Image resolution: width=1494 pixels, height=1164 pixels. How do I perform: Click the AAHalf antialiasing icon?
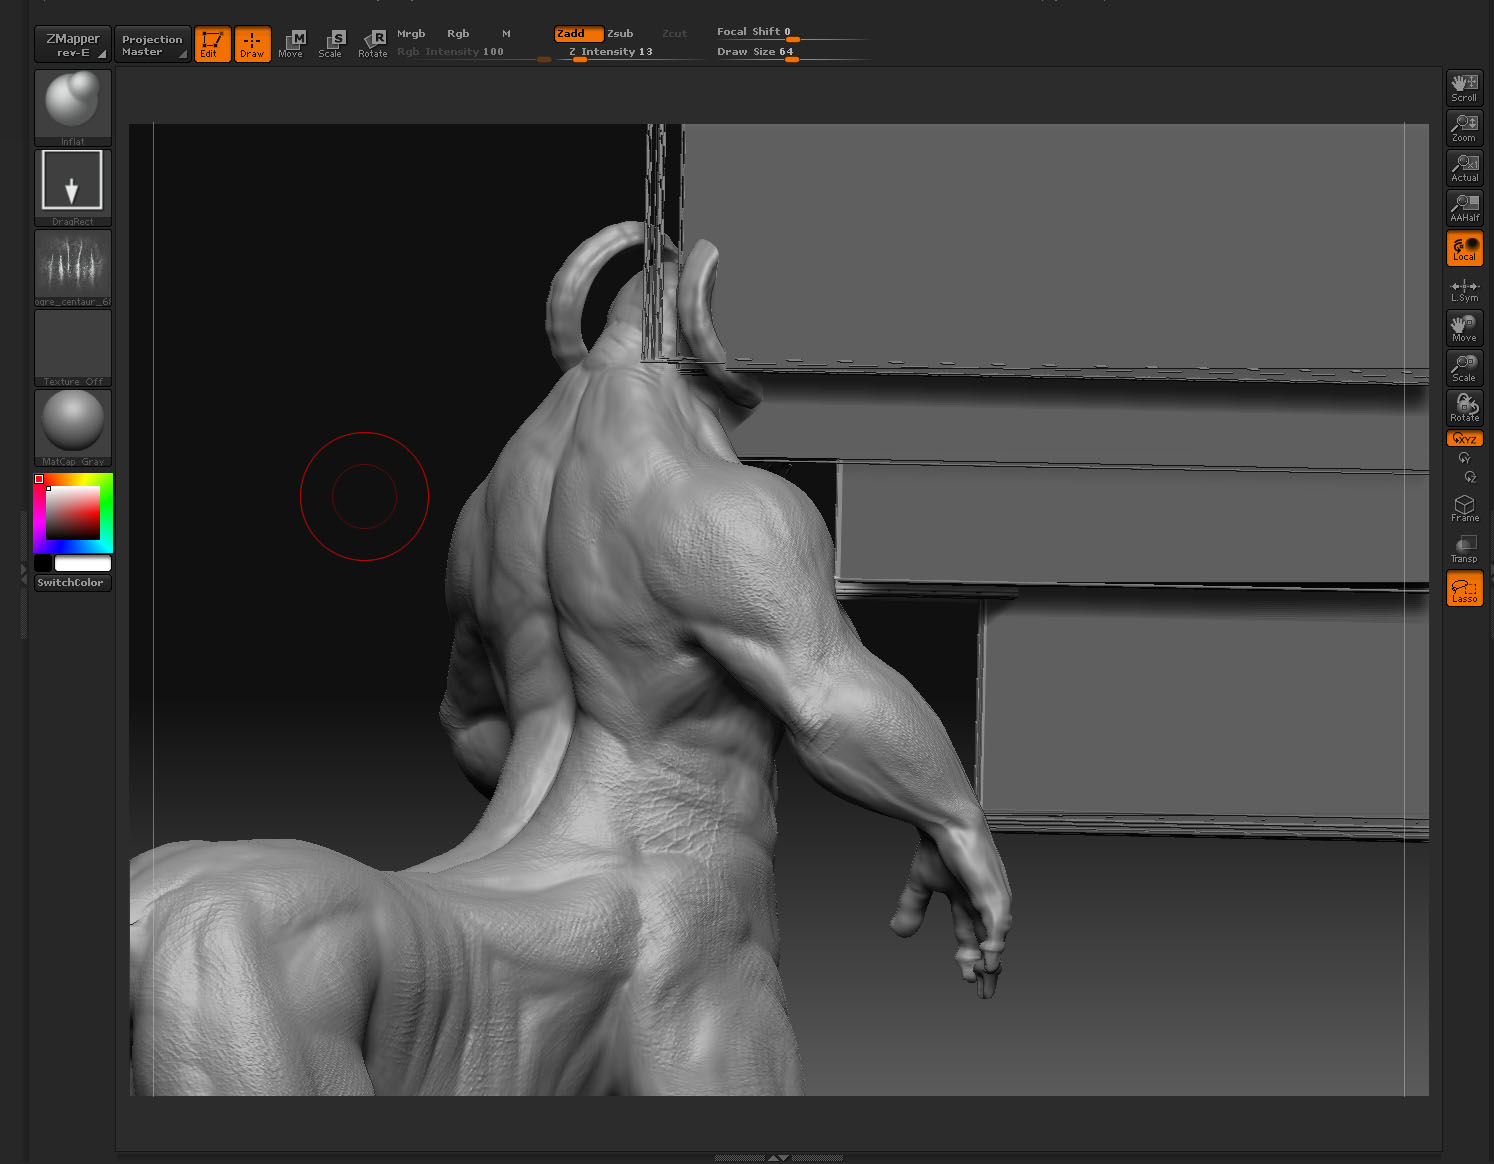coord(1463,207)
